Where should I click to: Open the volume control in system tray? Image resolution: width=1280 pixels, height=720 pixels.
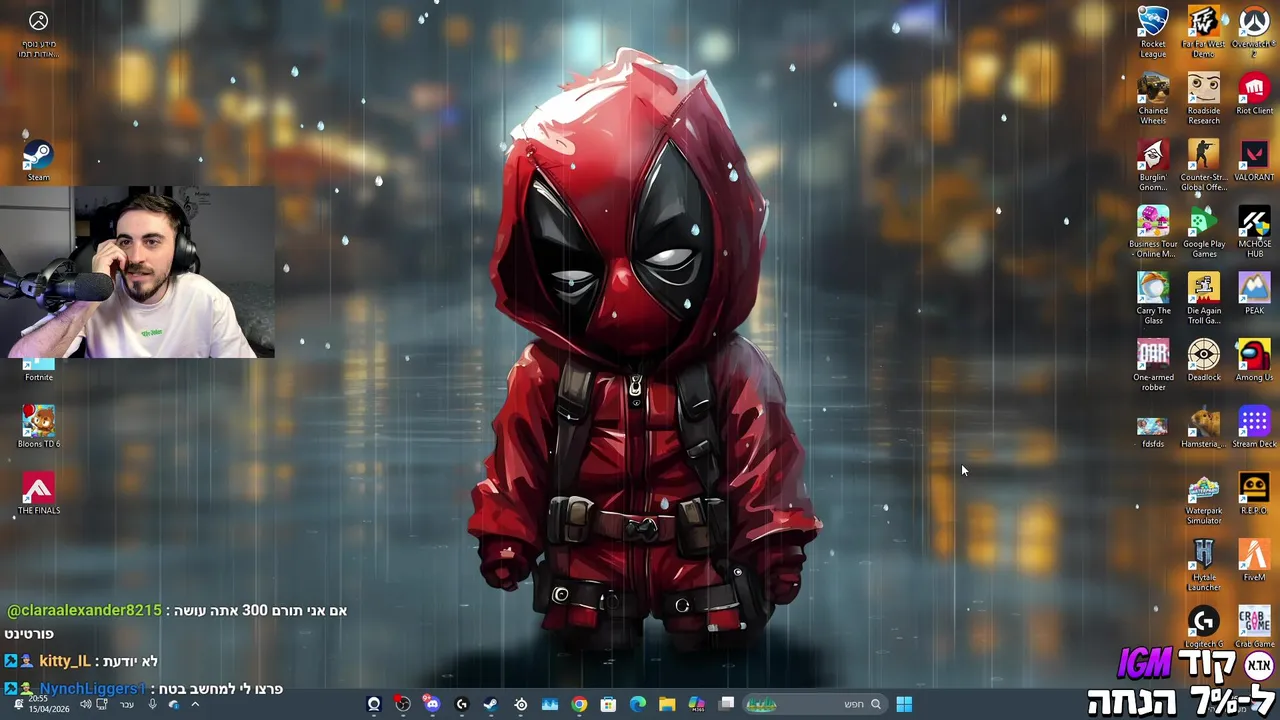pyautogui.click(x=84, y=704)
